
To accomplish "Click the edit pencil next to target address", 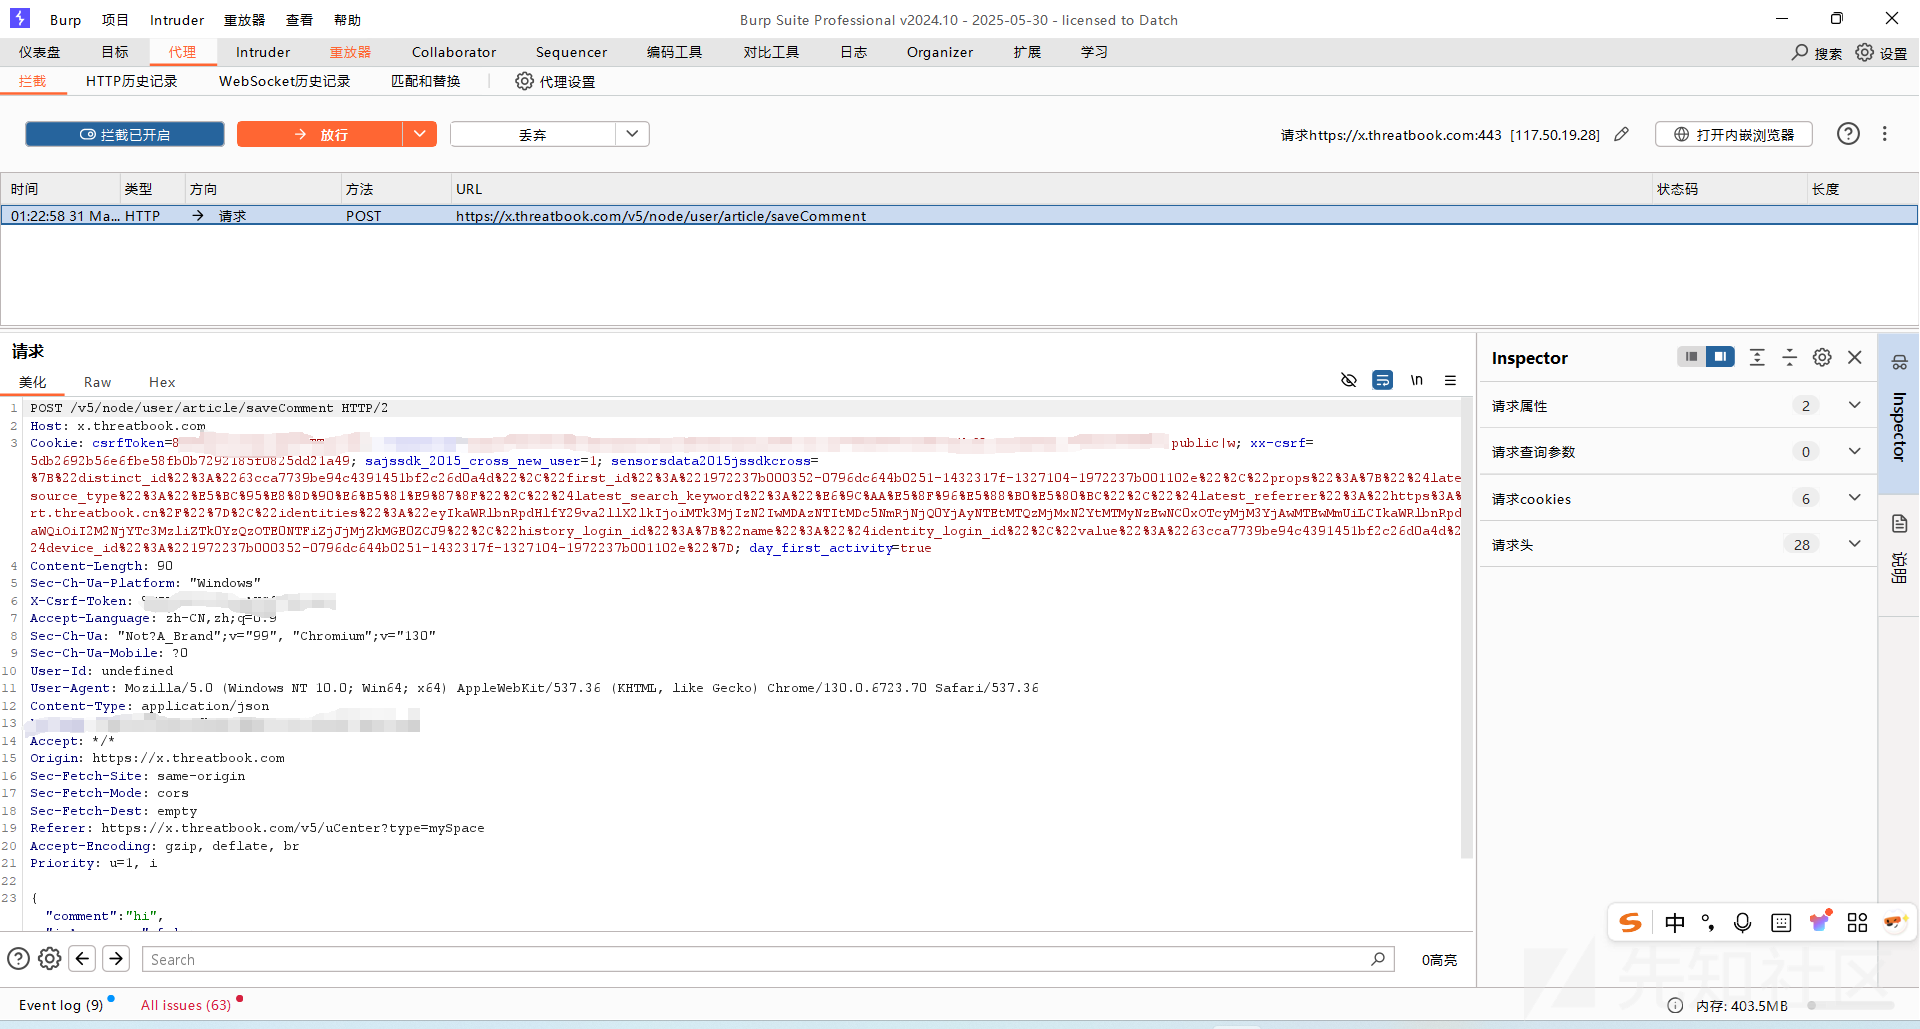I will pyautogui.click(x=1622, y=134).
